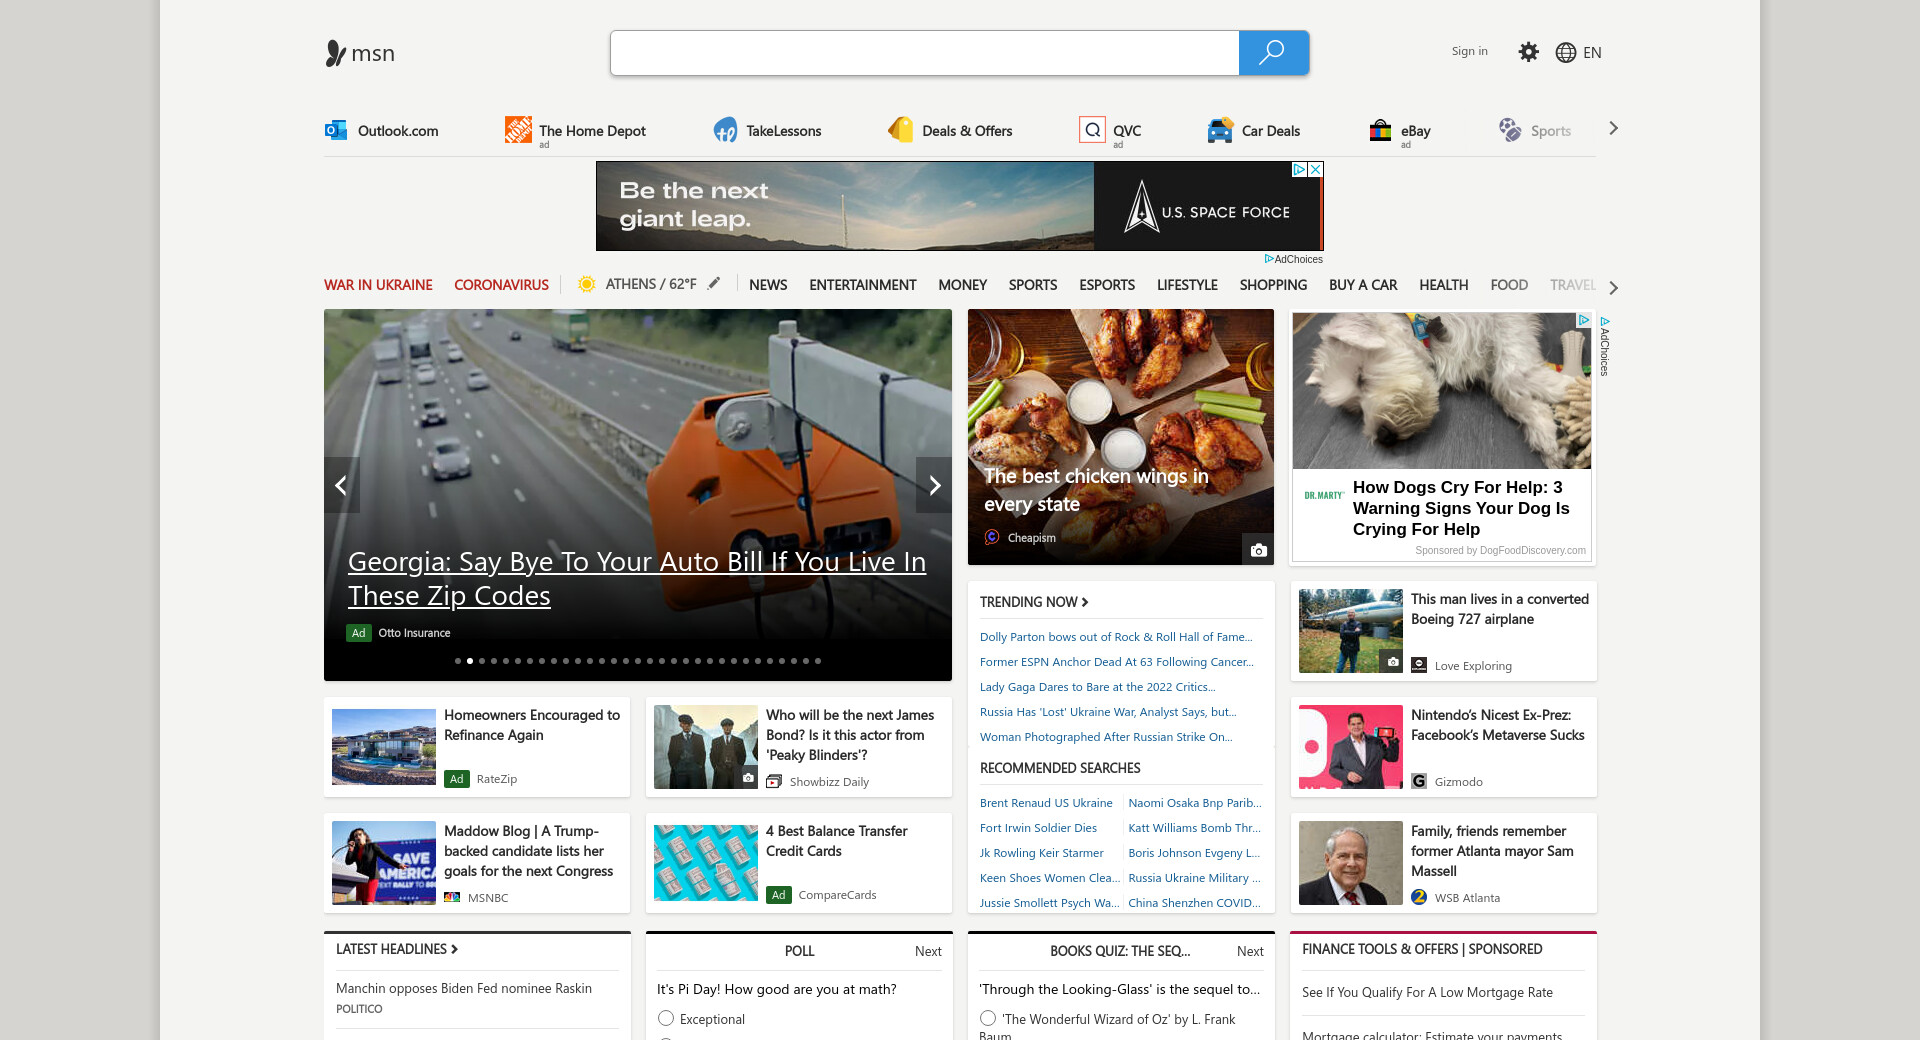The image size is (1920, 1040).
Task: Close the U.S. Space Force ad
Action: [x=1316, y=170]
